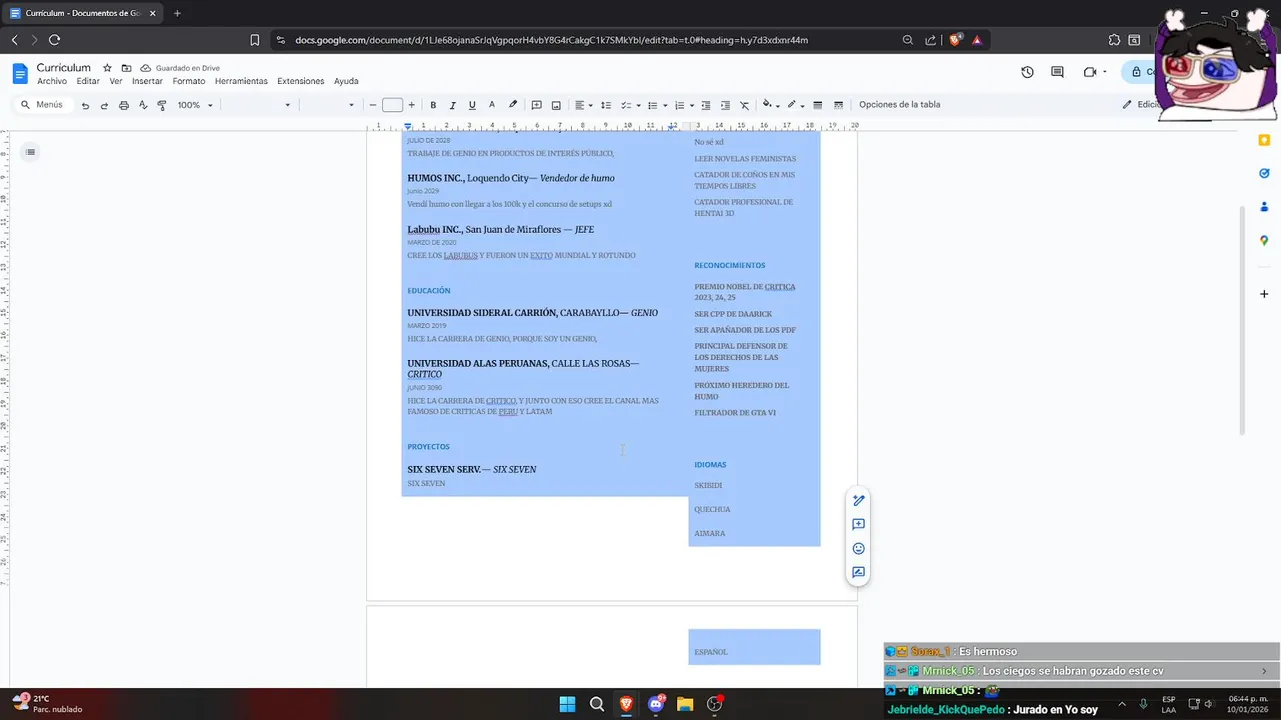Open the Extensiones menu
Image resolution: width=1281 pixels, height=720 pixels.
[301, 81]
